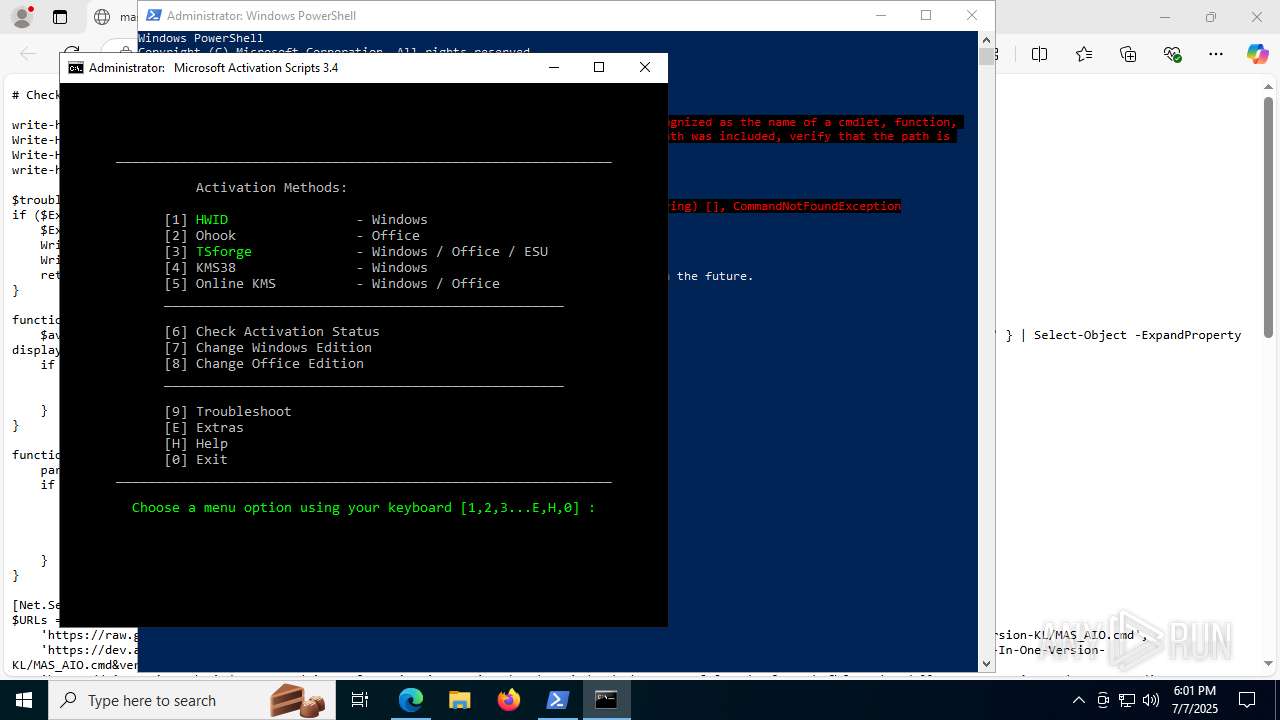Click the Edge profile avatar icon
The width and height of the screenshot is (1280, 720).
coord(21,17)
